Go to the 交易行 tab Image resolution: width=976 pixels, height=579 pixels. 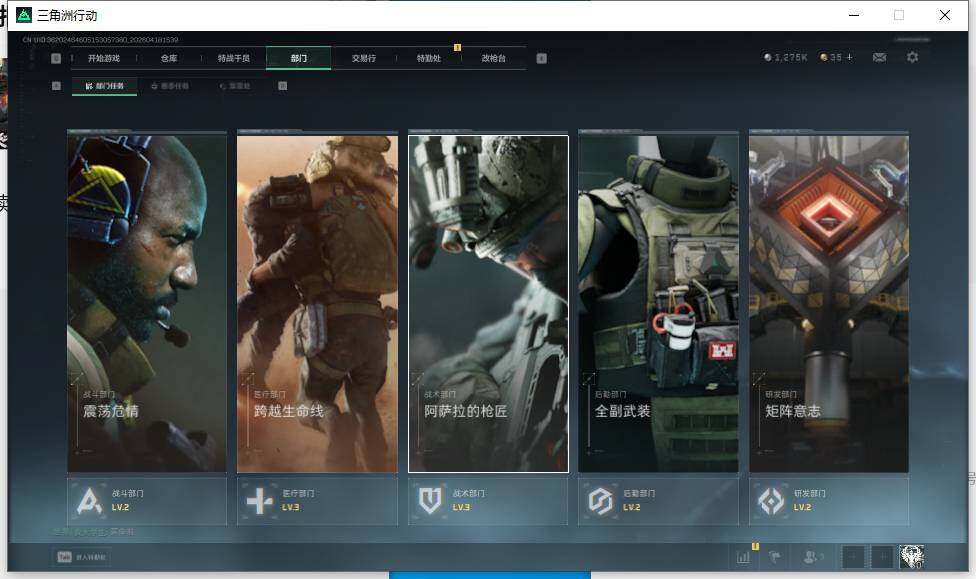point(364,59)
